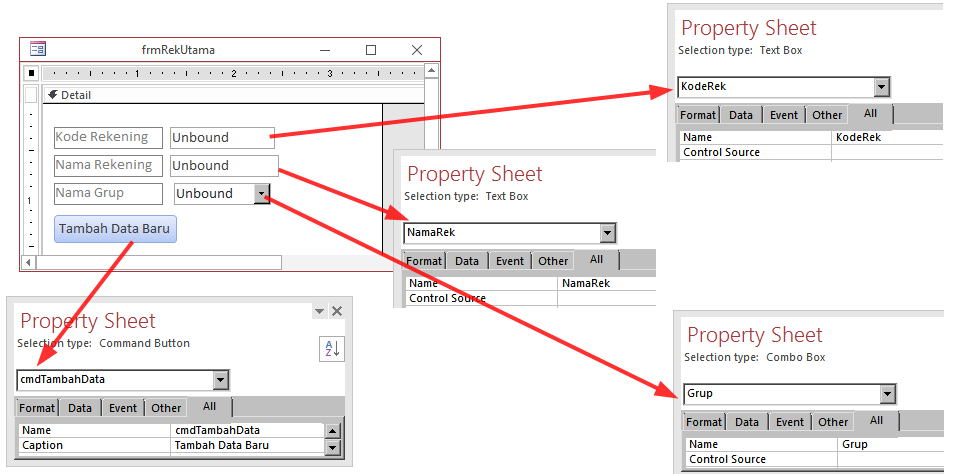963x474 pixels.
Task: Click the Name value cmdTambahData in property grid
Action: pos(247,430)
